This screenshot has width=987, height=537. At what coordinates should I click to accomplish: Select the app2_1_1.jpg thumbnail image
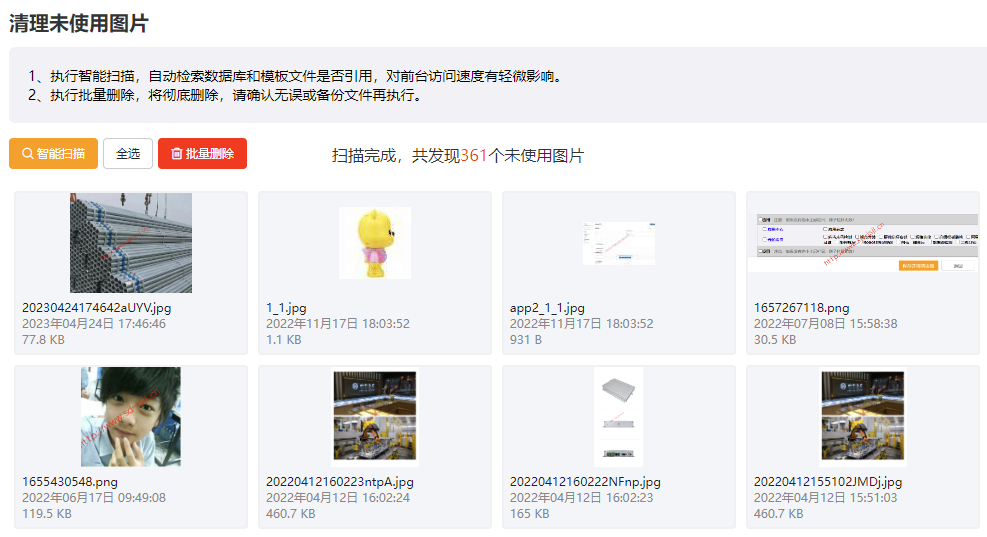(x=618, y=243)
